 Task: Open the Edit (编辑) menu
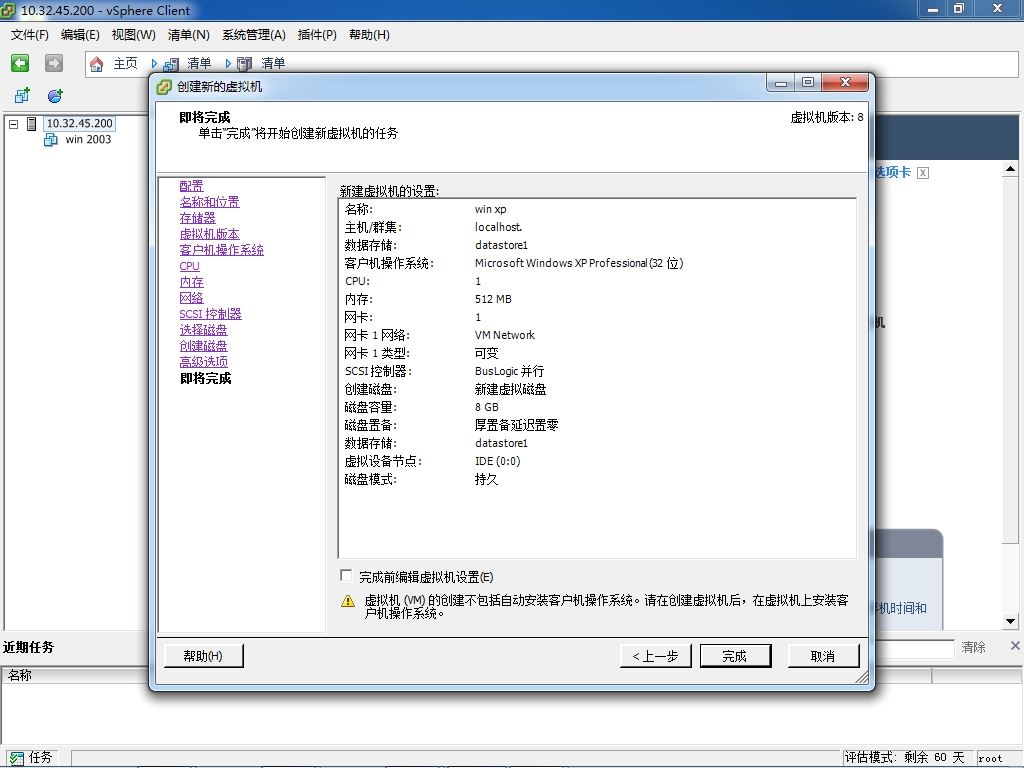[80, 35]
